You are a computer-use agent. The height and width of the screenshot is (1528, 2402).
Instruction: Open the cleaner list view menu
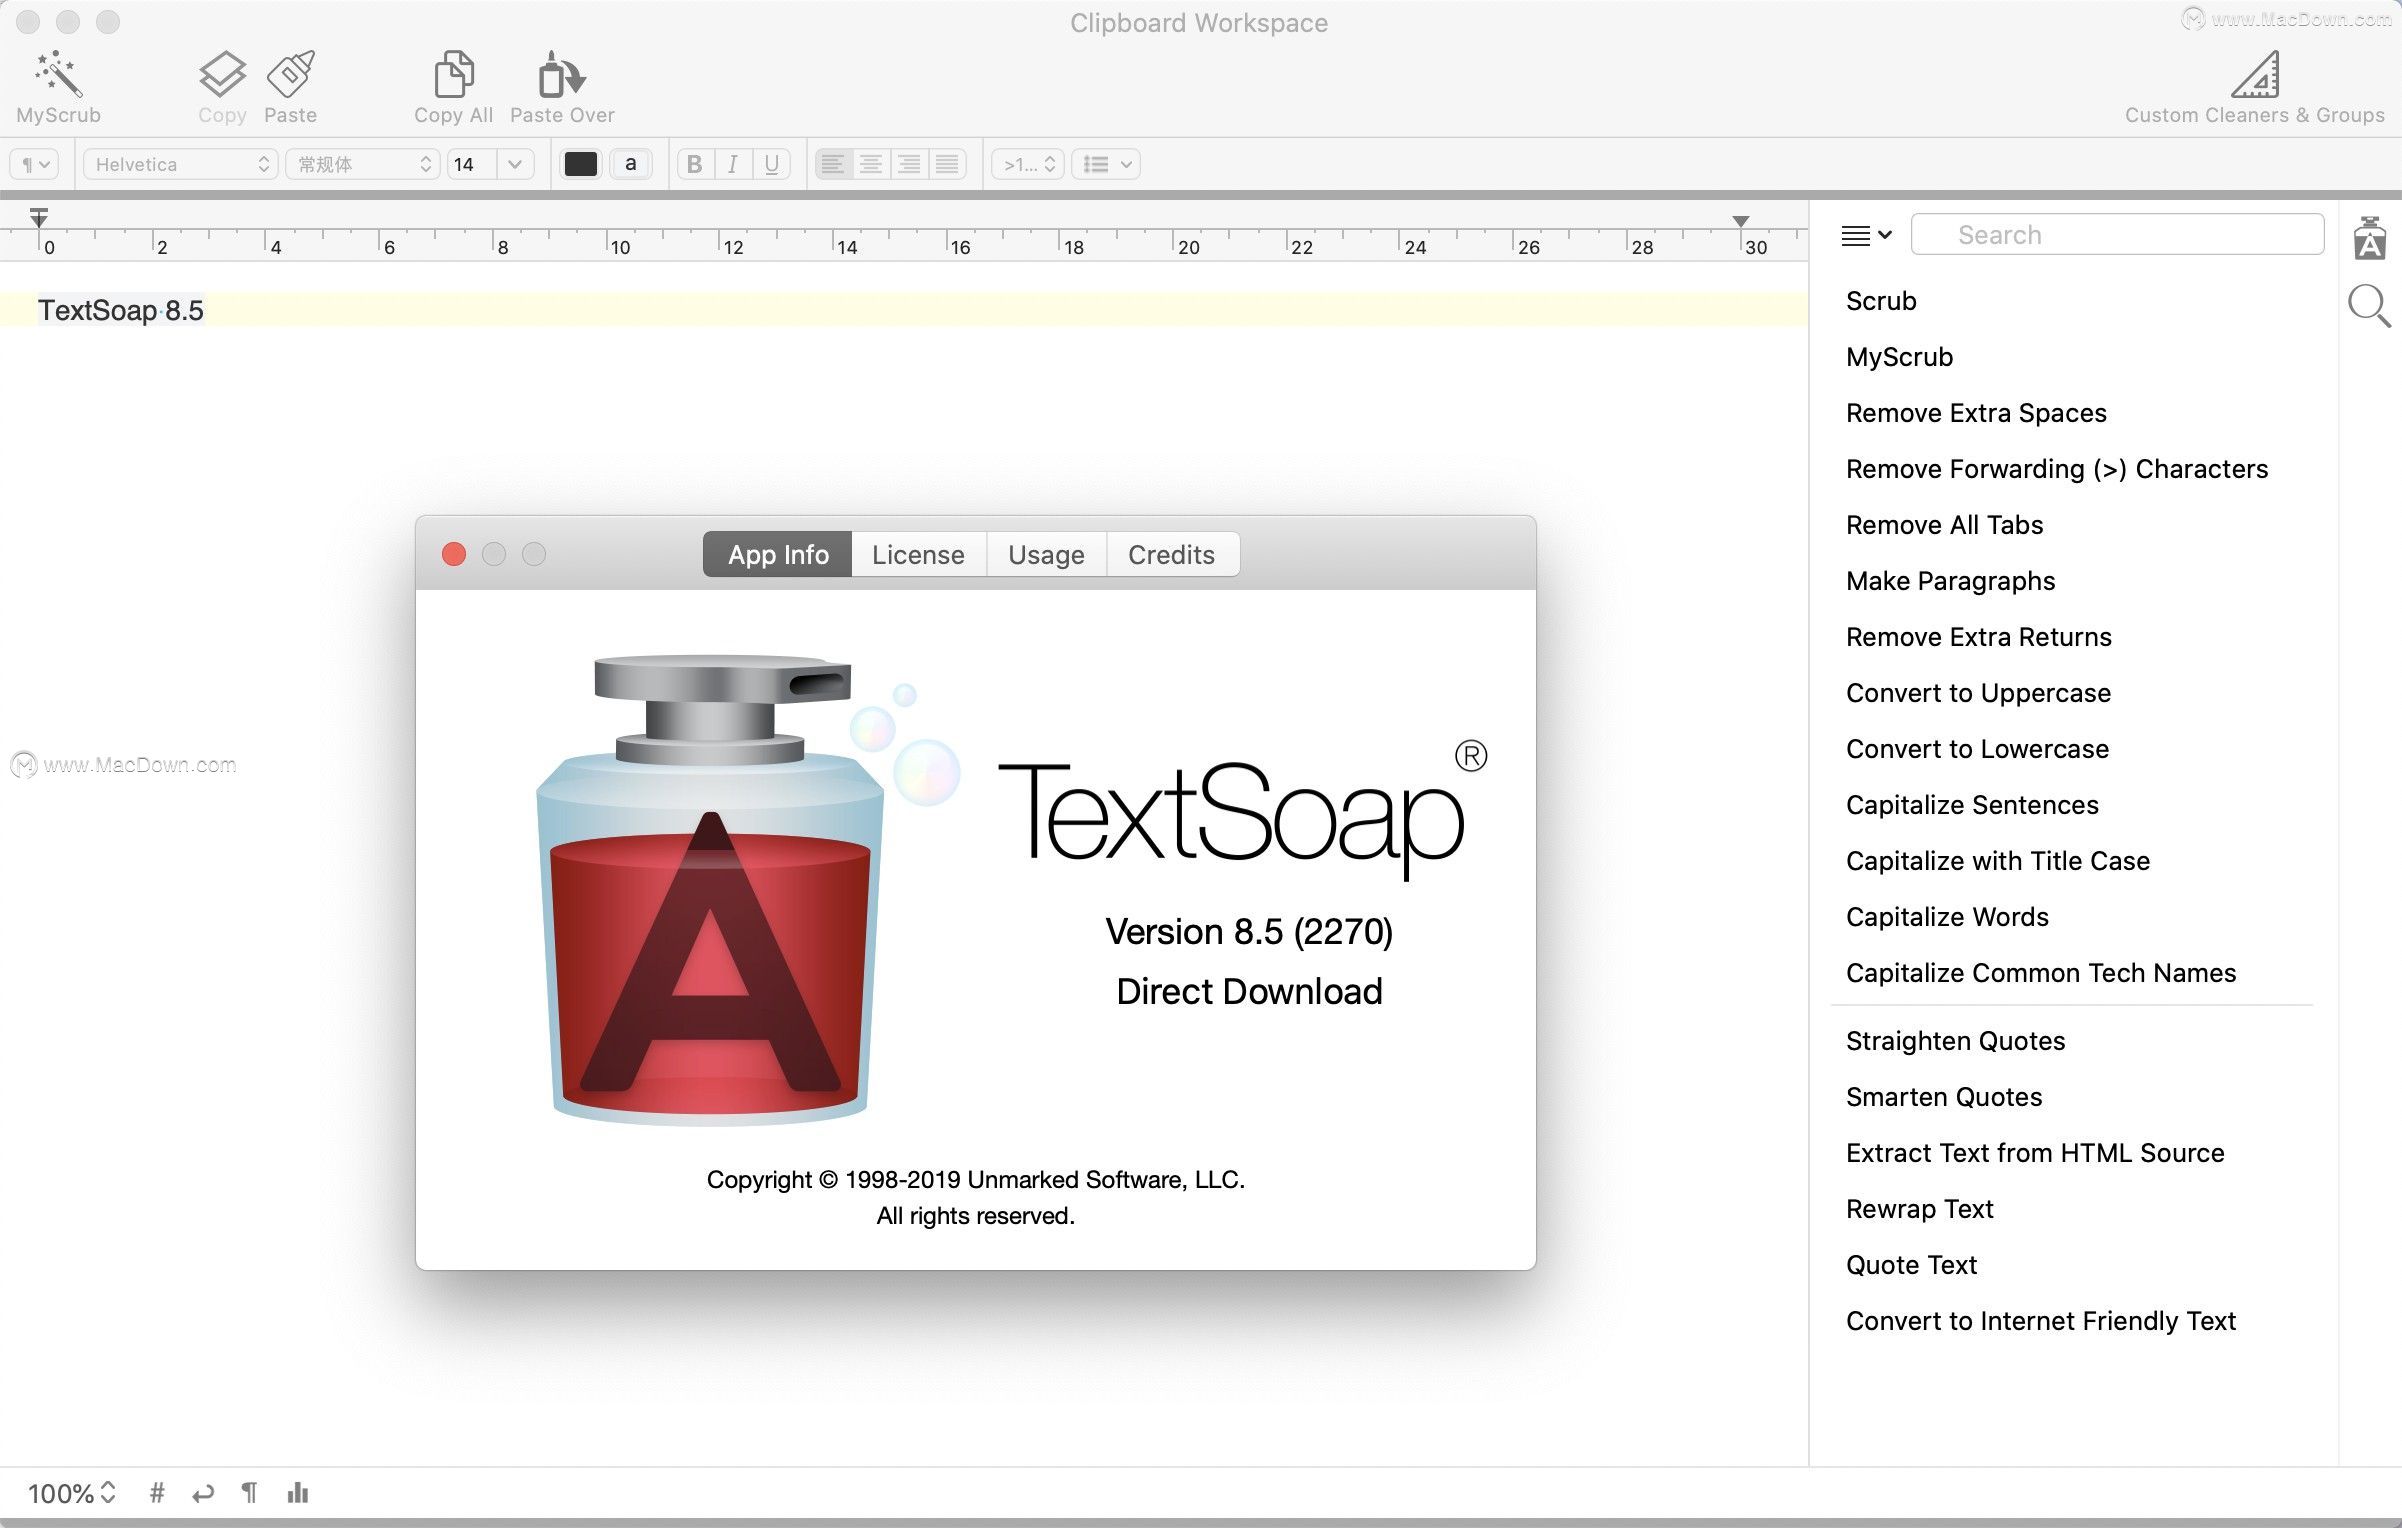(x=1866, y=235)
